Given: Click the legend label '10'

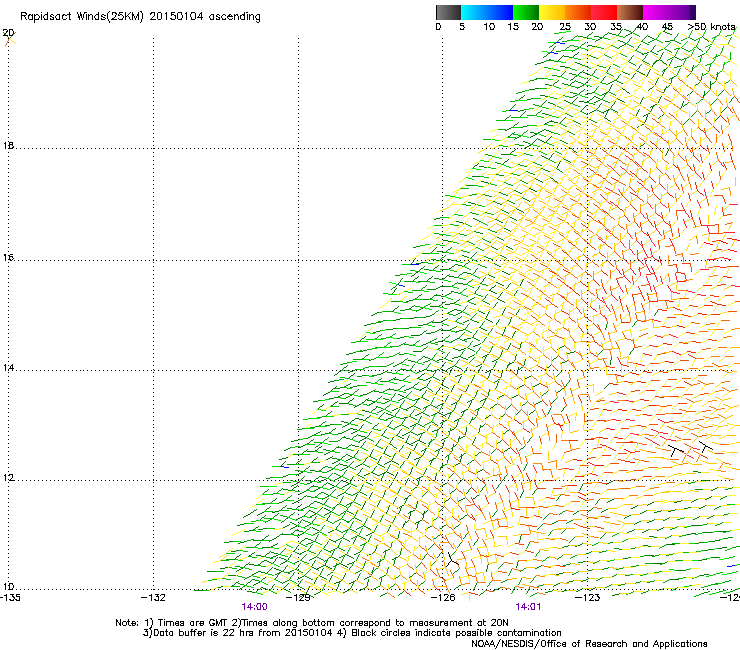Looking at the screenshot, I should tap(489, 27).
